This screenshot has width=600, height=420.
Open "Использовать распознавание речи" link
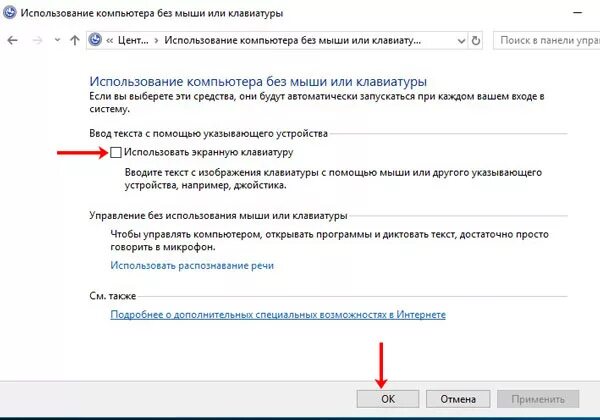pos(192,265)
